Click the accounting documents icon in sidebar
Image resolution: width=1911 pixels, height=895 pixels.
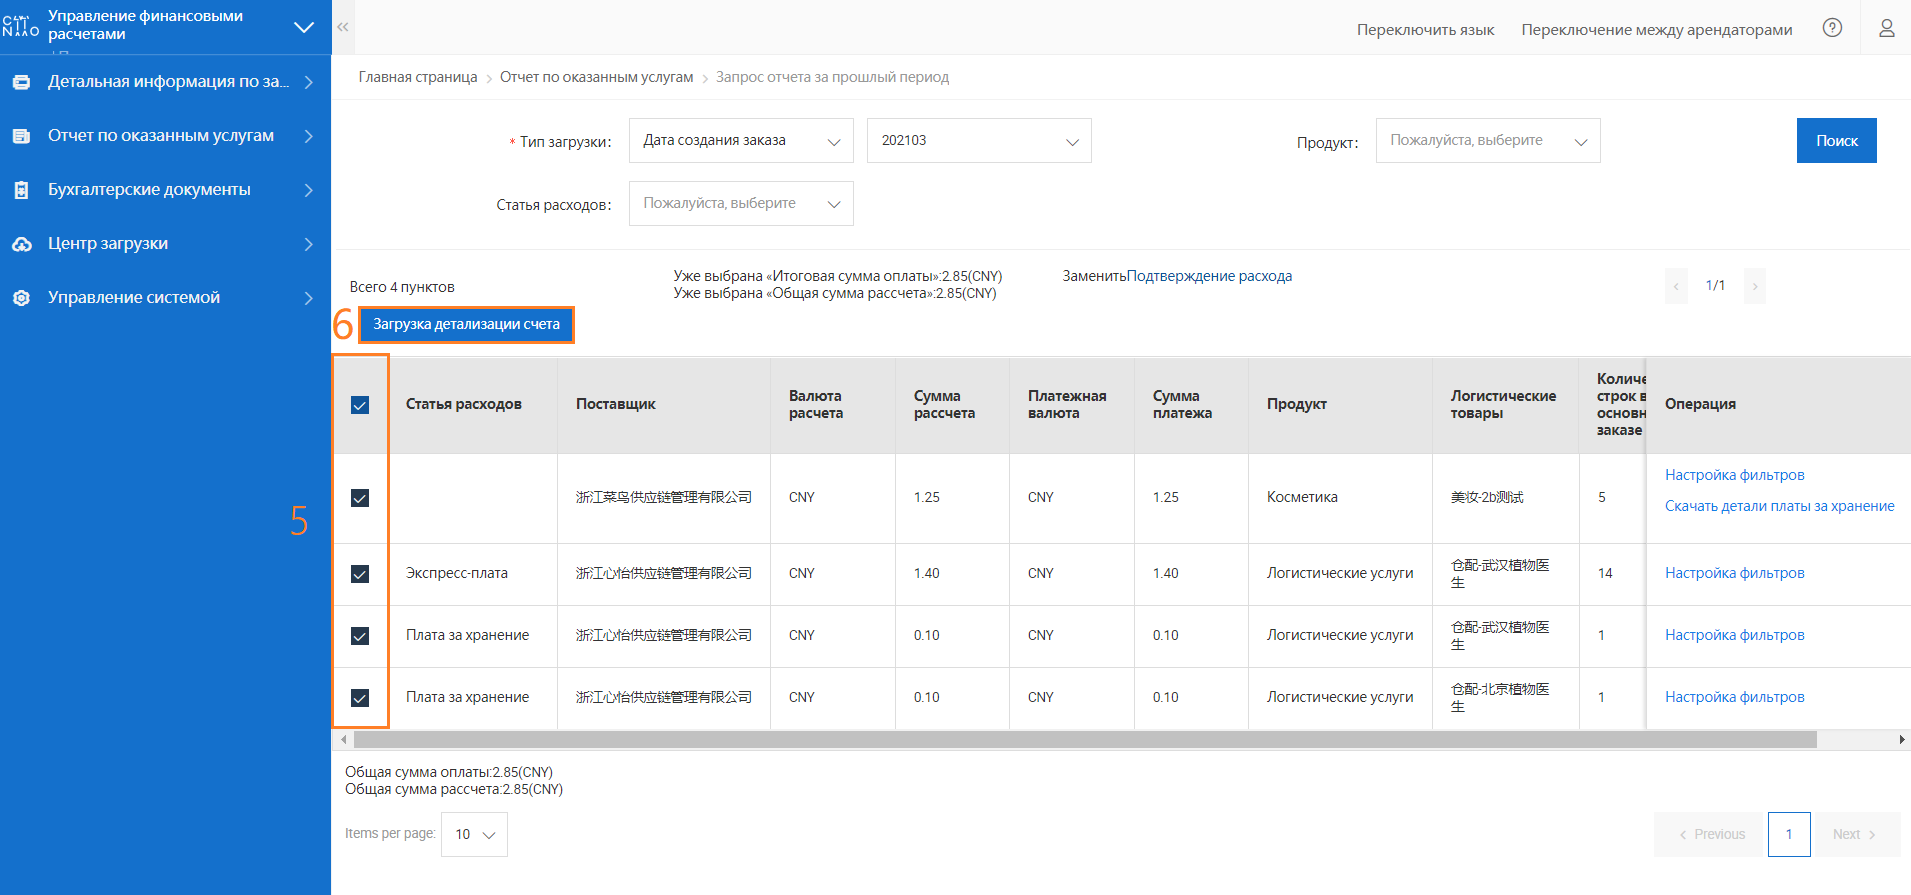click(x=21, y=190)
